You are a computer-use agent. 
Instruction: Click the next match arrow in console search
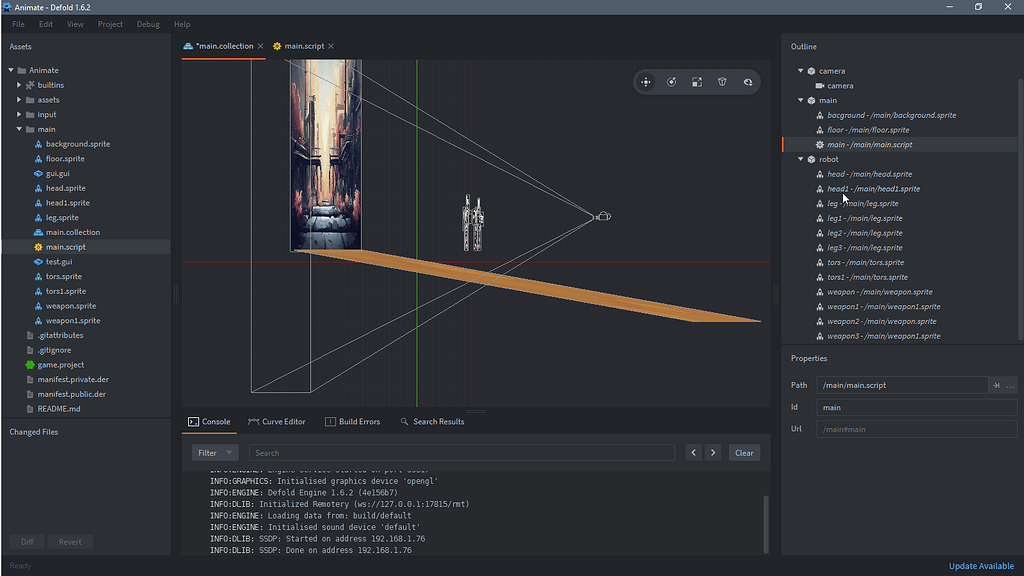click(x=713, y=452)
